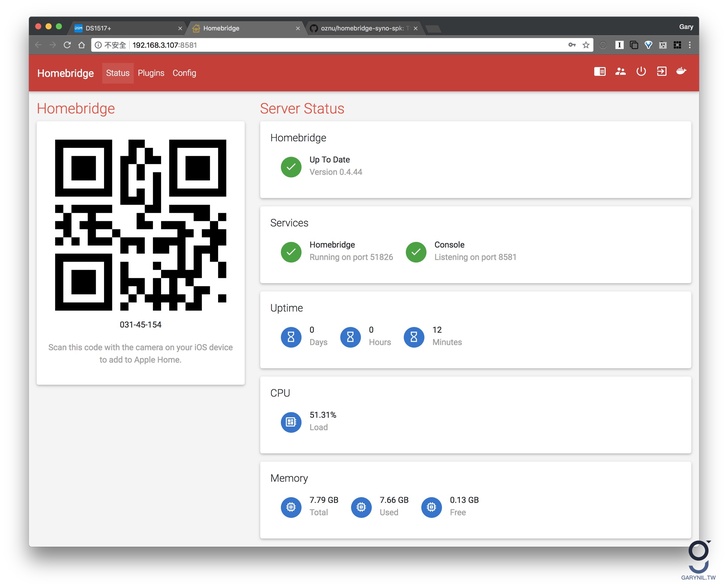Viewport: 728px width, 588px height.
Task: Open the Config page
Action: tap(184, 73)
